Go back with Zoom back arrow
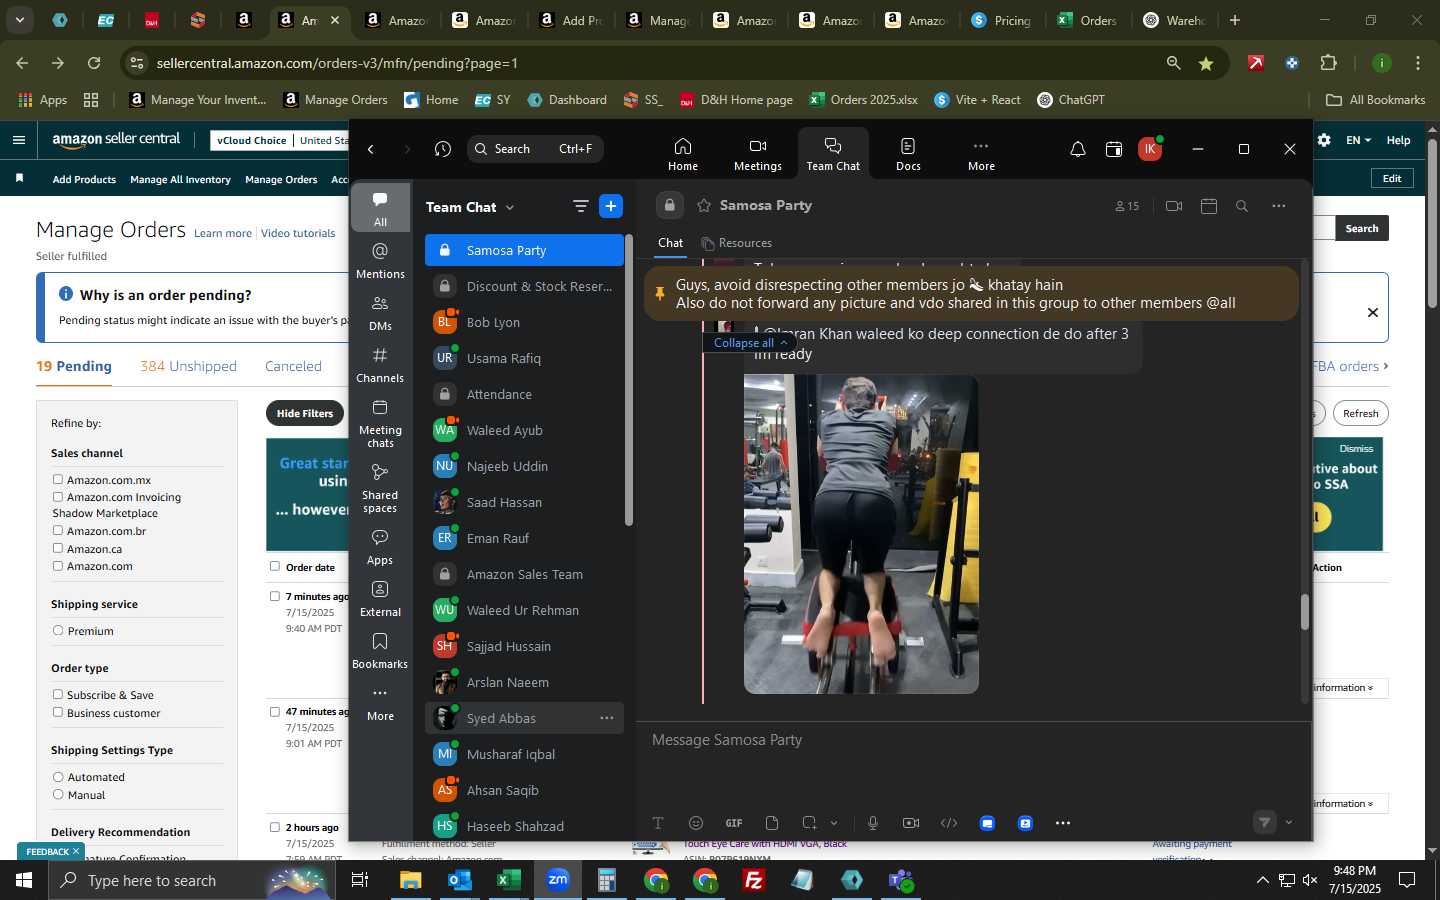1440x900 pixels. [x=371, y=149]
